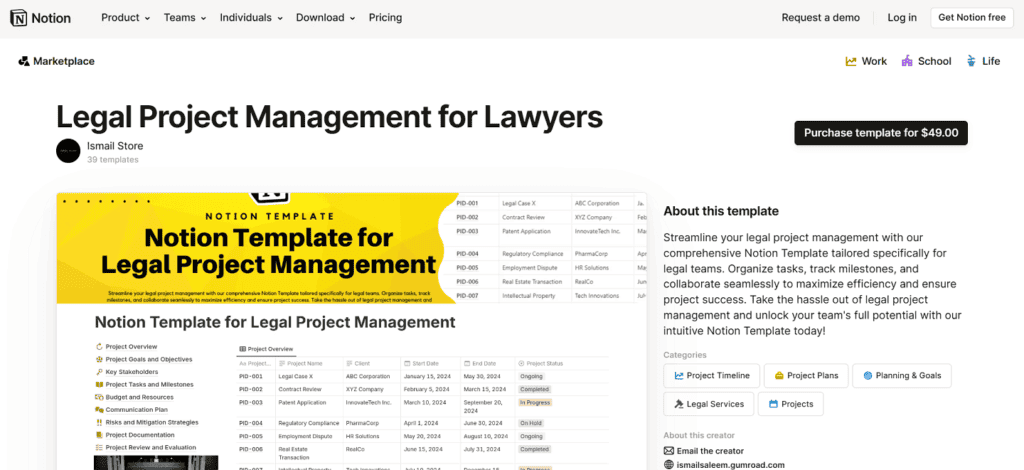Image resolution: width=1024 pixels, height=470 pixels.
Task: Click the Legal Project Management for Lawyers title
Action: coord(329,117)
